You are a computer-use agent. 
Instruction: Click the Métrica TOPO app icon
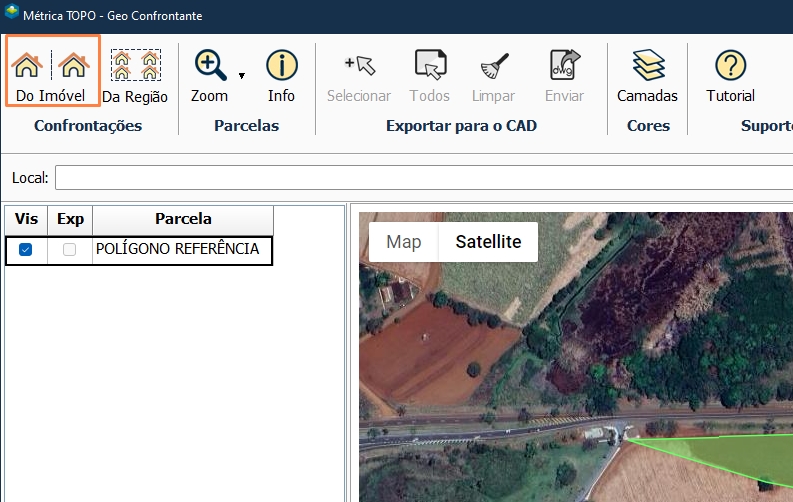(x=11, y=12)
